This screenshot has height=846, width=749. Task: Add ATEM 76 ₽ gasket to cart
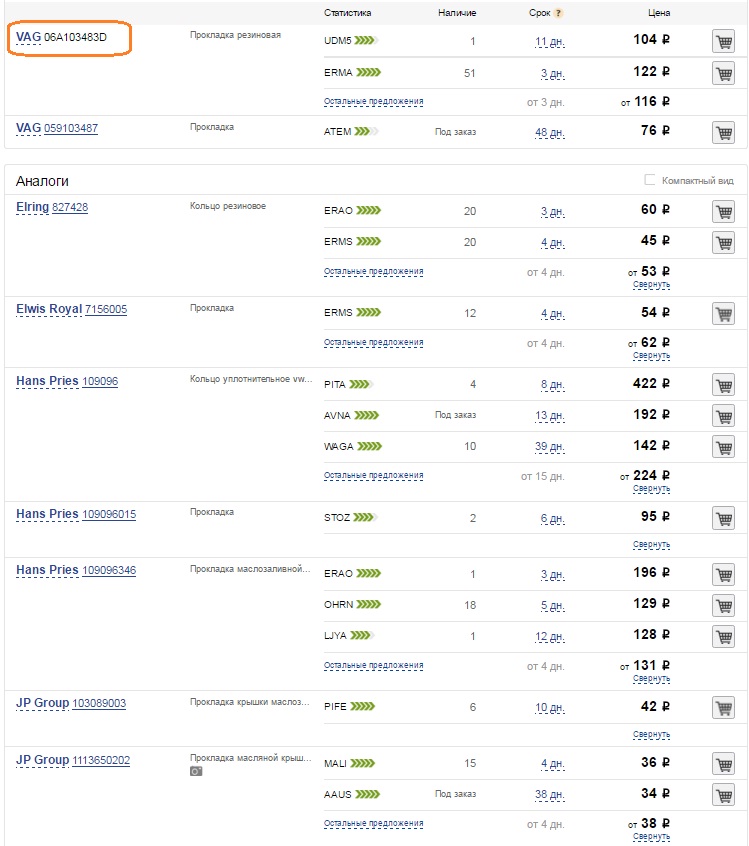tap(724, 132)
